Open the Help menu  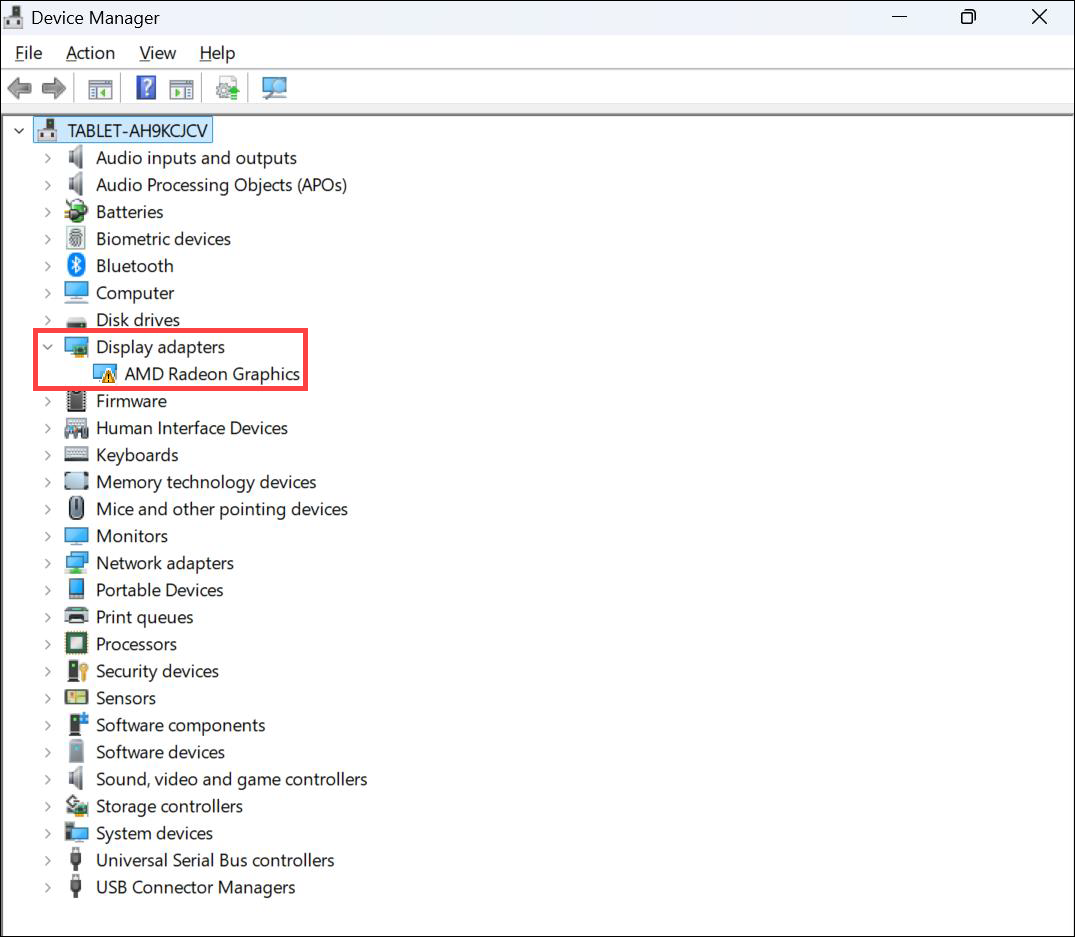click(x=217, y=53)
